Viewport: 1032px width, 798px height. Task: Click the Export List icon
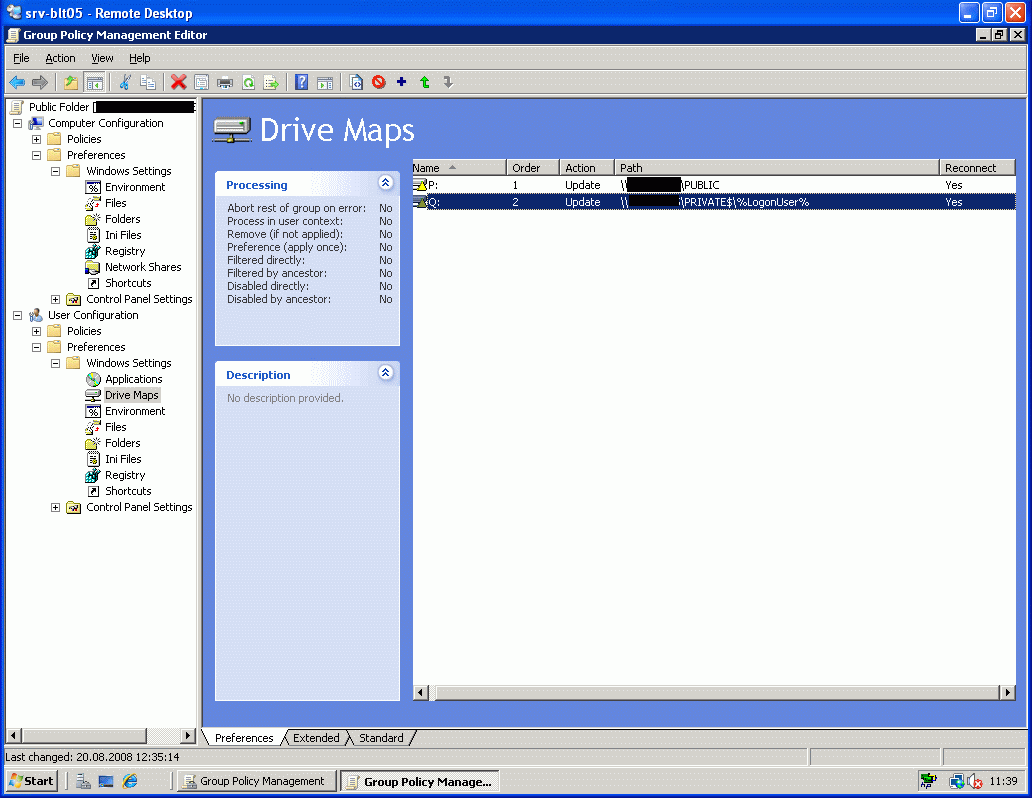tap(271, 82)
